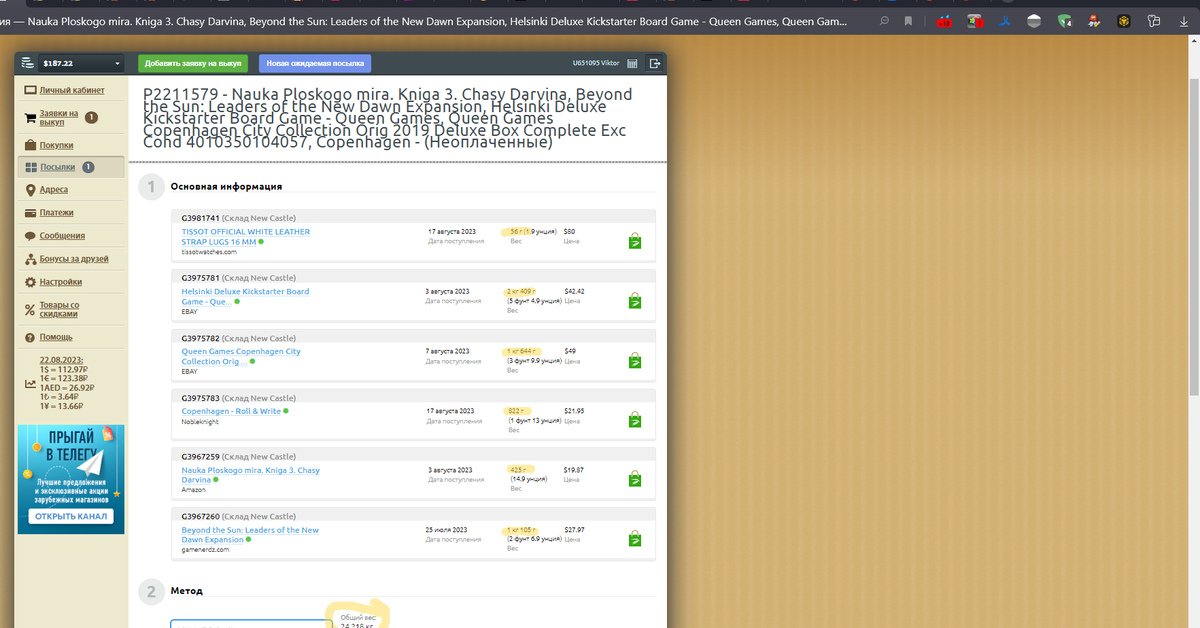The image size is (1200, 628).
Task: Open the green bag icon for Nauka Ploskogo mira row
Action: (634, 479)
